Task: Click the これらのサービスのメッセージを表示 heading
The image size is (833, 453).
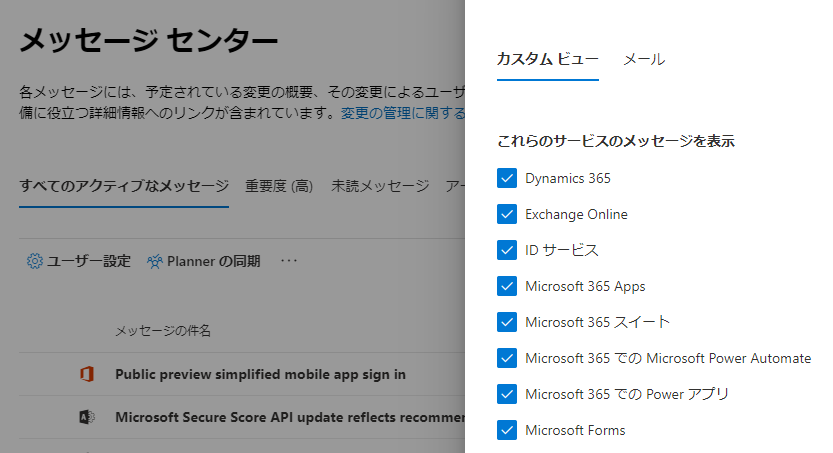Action: (616, 141)
